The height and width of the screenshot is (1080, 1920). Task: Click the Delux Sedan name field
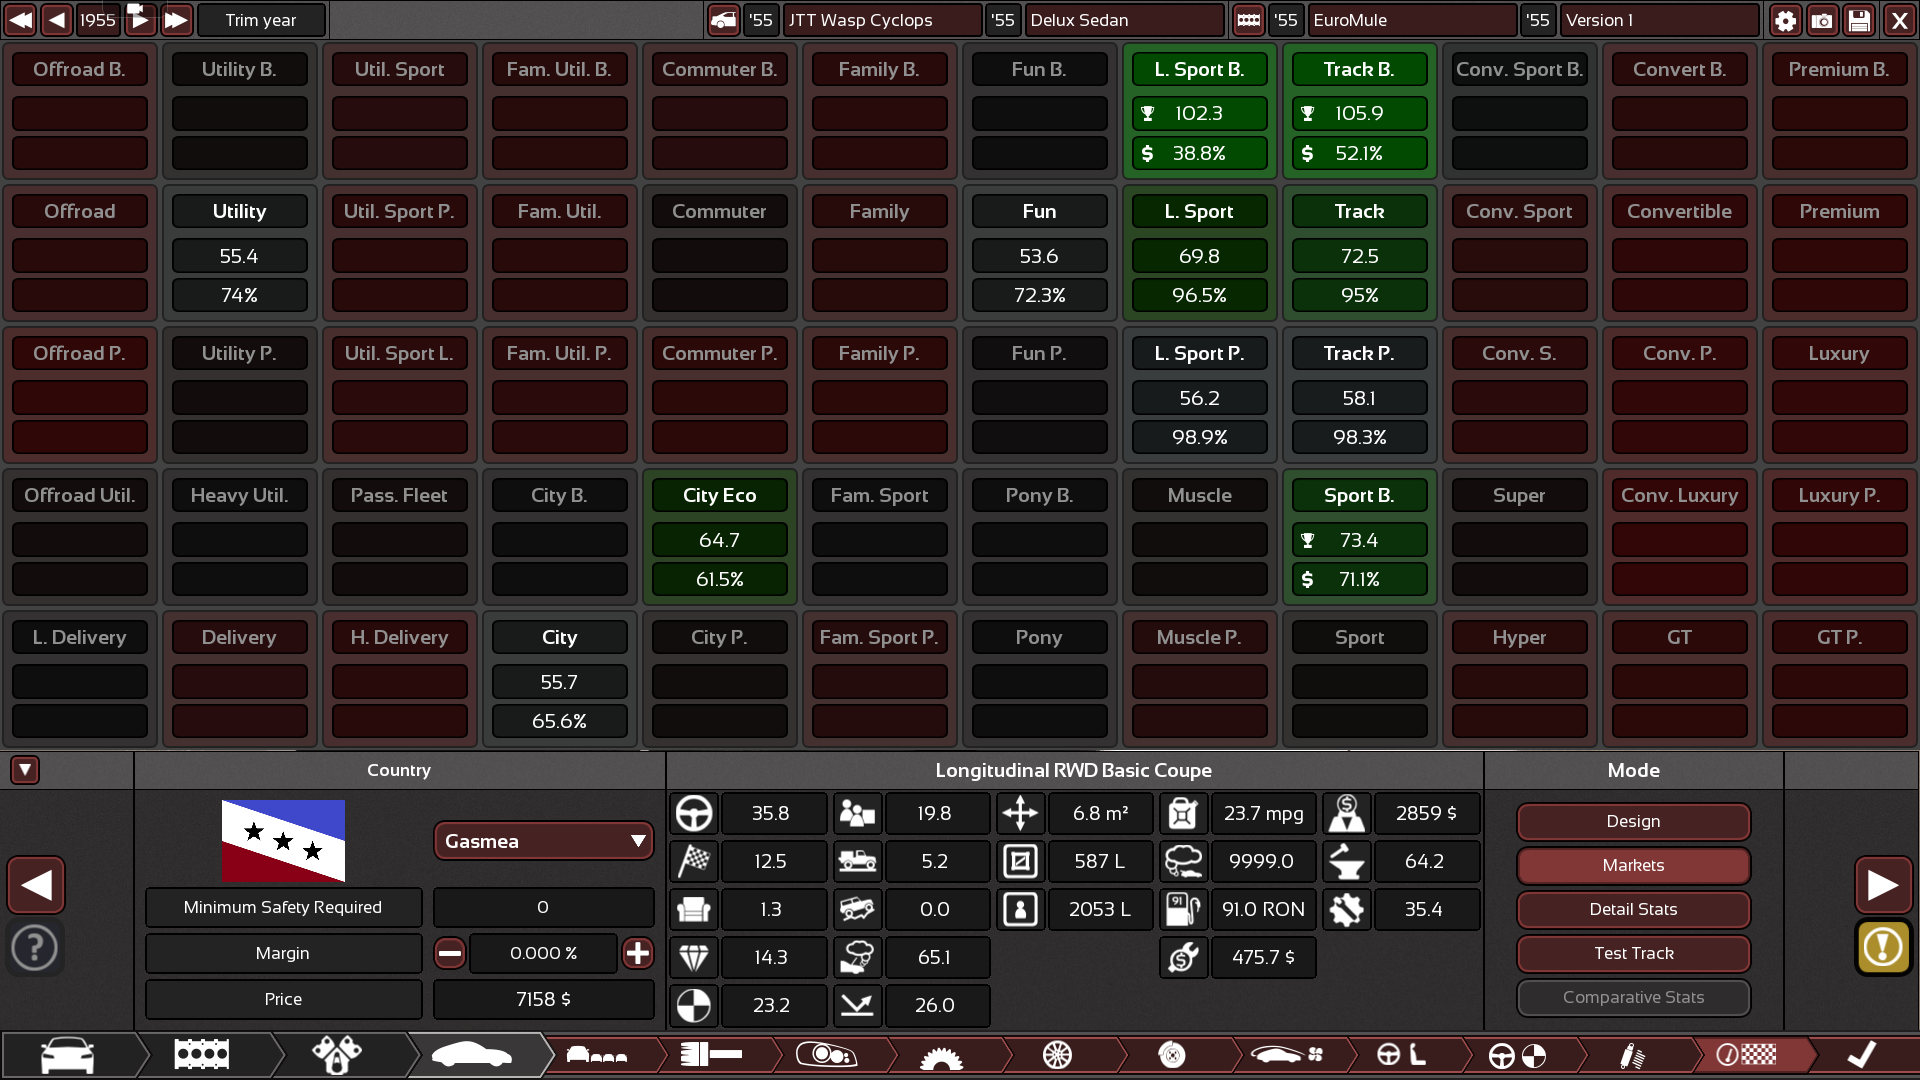(1124, 20)
